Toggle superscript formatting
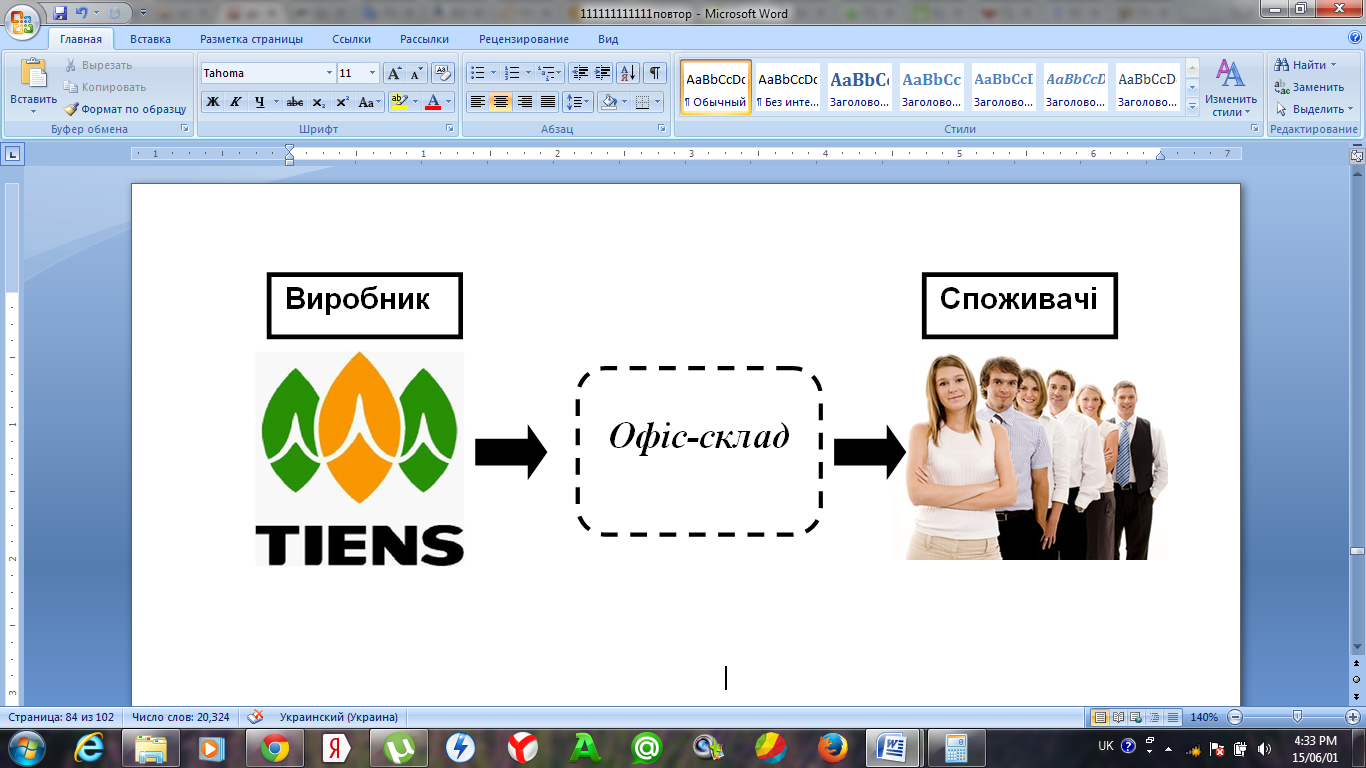Screen dimensions: 1366x768 pyautogui.click(x=342, y=102)
